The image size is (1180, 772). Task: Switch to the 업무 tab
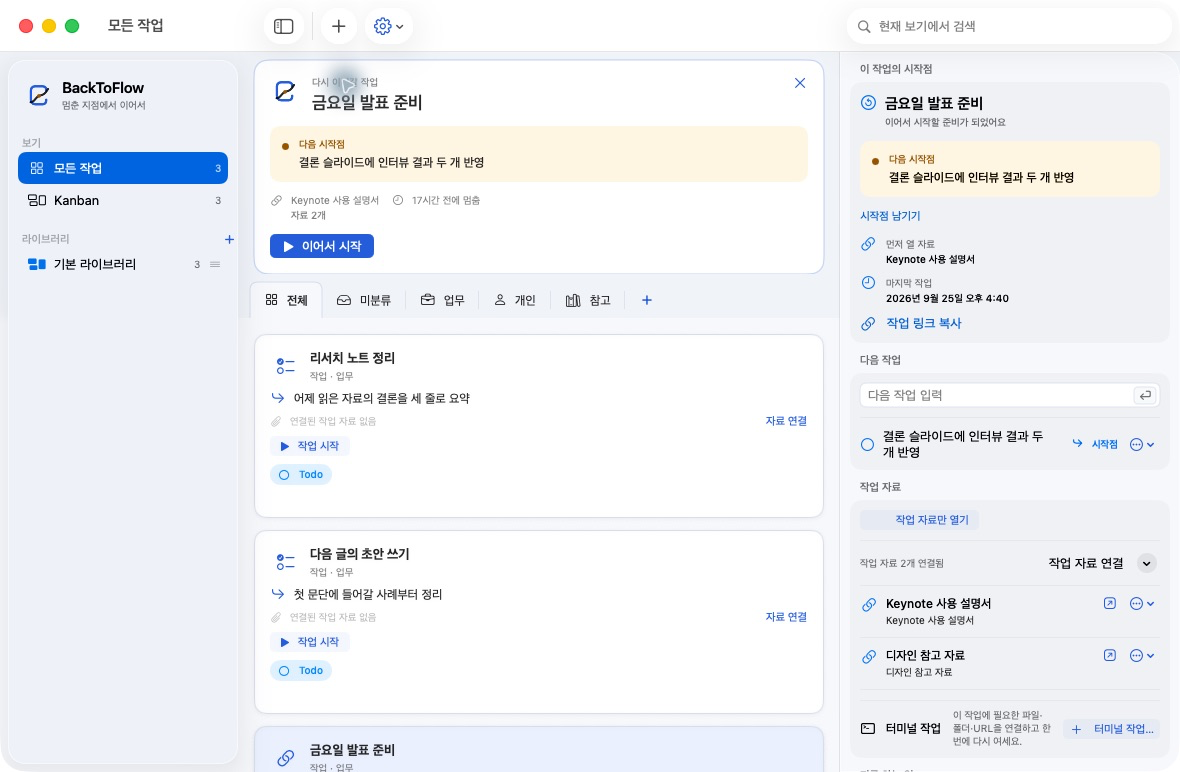pos(442,300)
